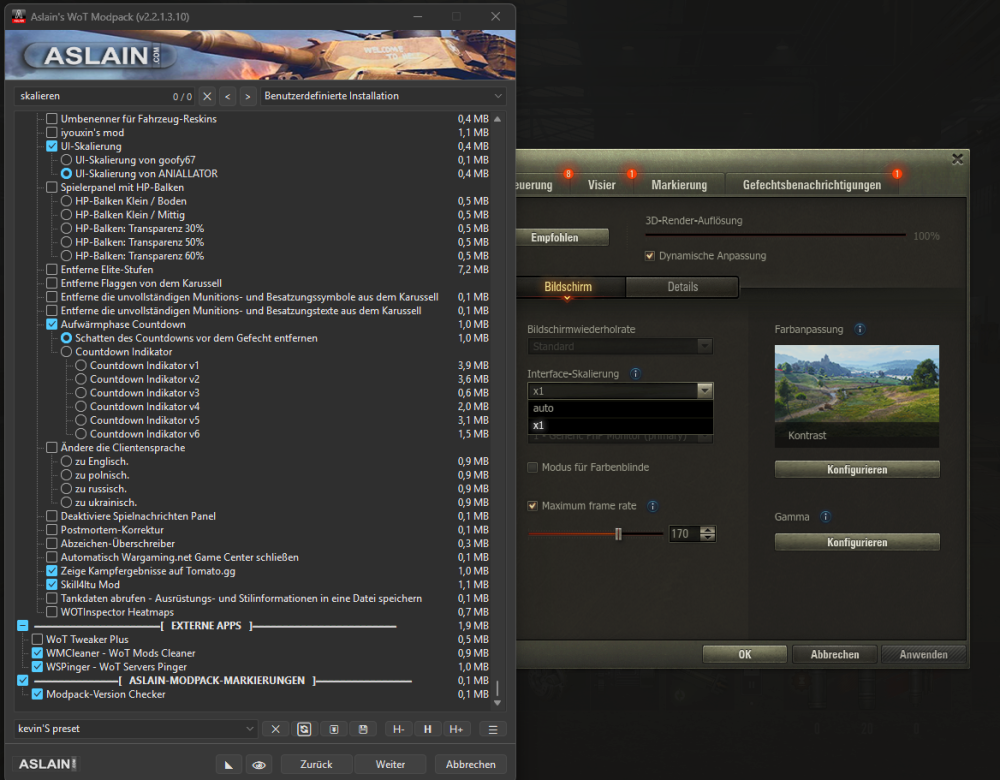Viewport: 1000px width, 780px height.
Task: Switch to the Visier tab
Action: coord(601,185)
